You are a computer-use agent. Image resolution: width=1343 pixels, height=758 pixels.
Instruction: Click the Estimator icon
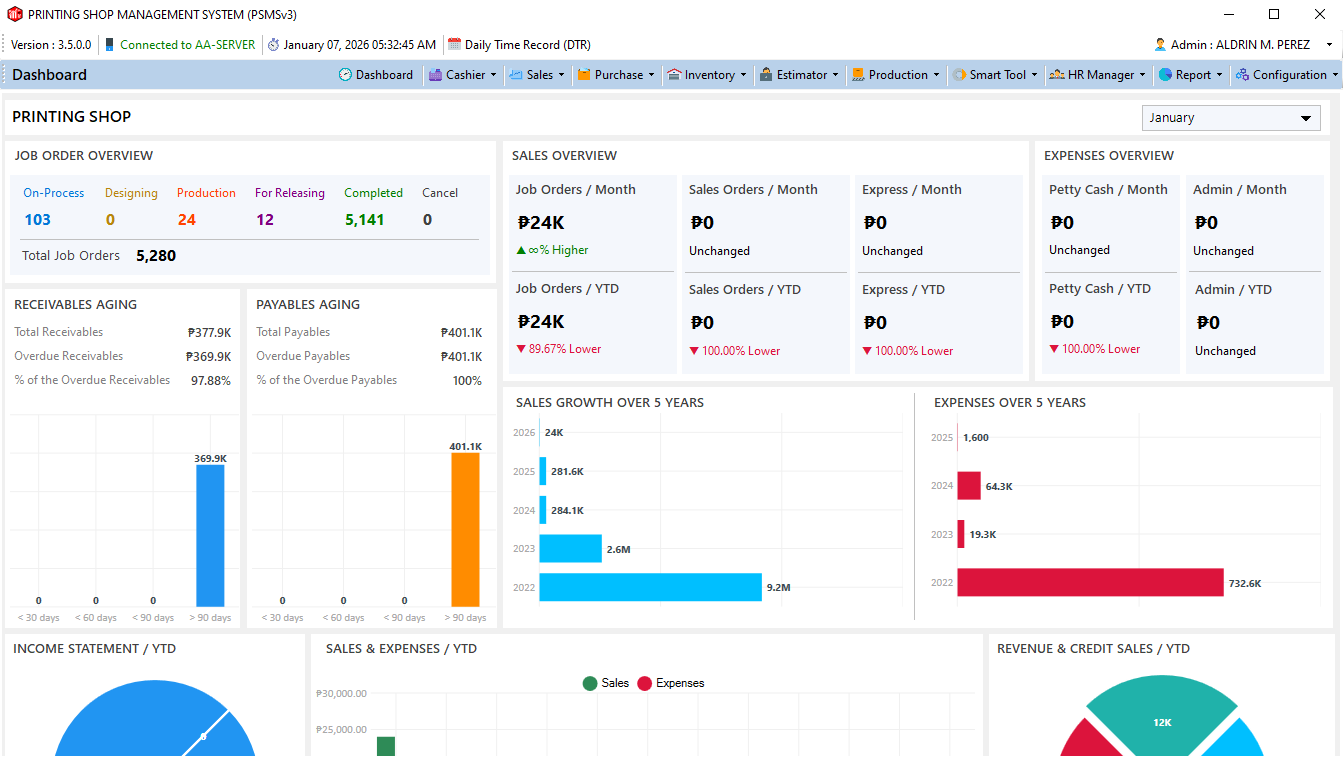(766, 75)
